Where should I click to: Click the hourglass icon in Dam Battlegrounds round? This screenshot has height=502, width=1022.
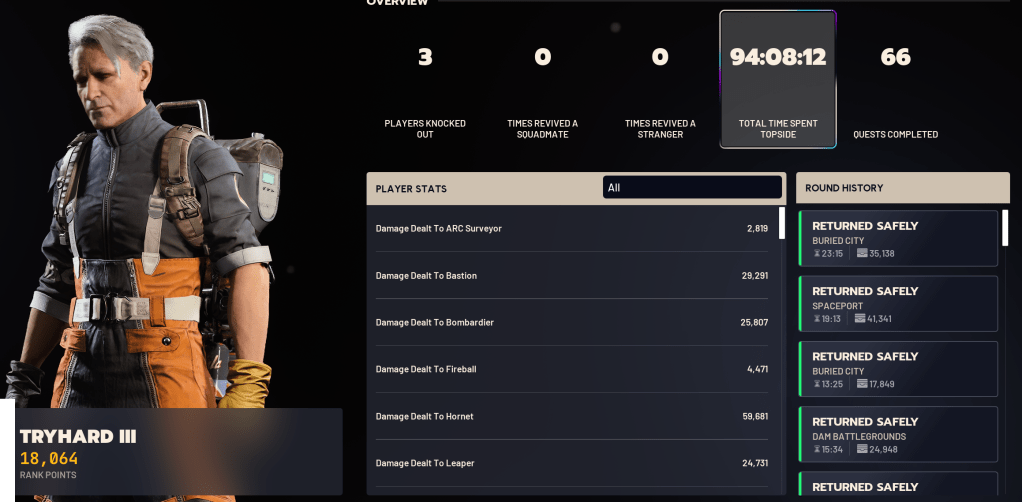tap(817, 449)
